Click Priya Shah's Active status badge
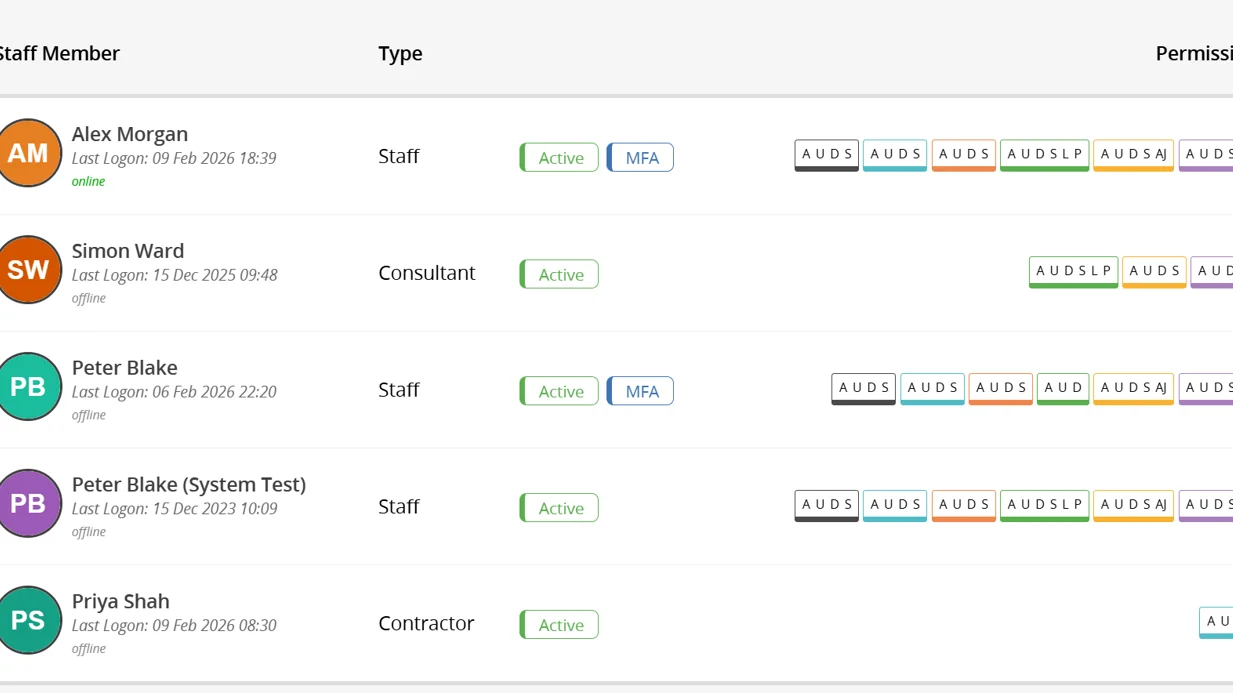The width and height of the screenshot is (1233, 693). click(x=559, y=625)
